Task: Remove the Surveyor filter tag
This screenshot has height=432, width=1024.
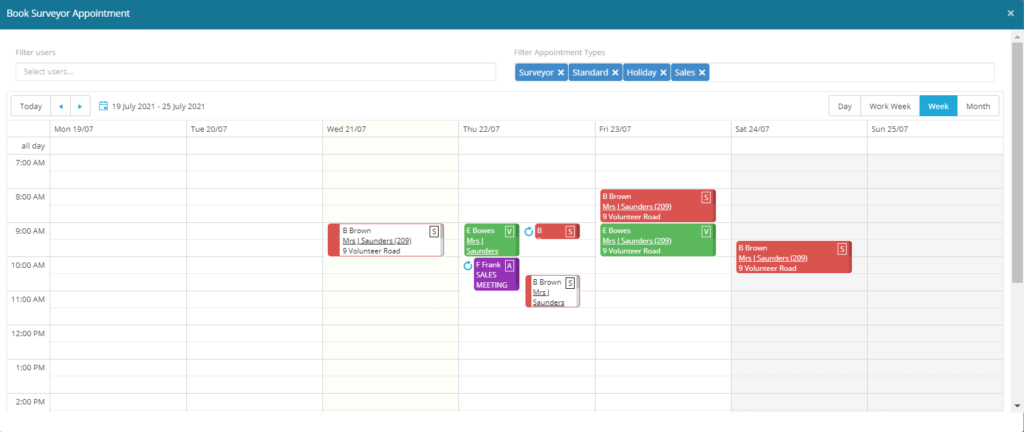Action: tap(561, 72)
